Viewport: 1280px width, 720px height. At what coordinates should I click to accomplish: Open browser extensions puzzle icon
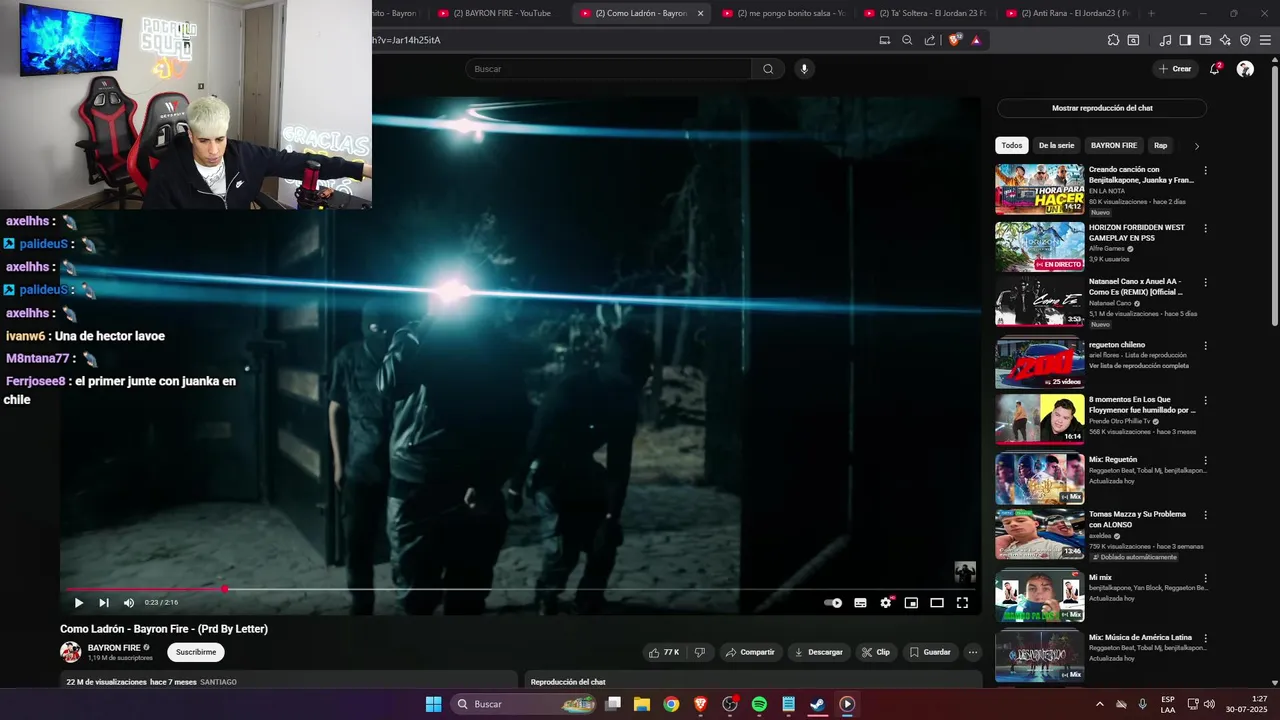coord(1113,40)
